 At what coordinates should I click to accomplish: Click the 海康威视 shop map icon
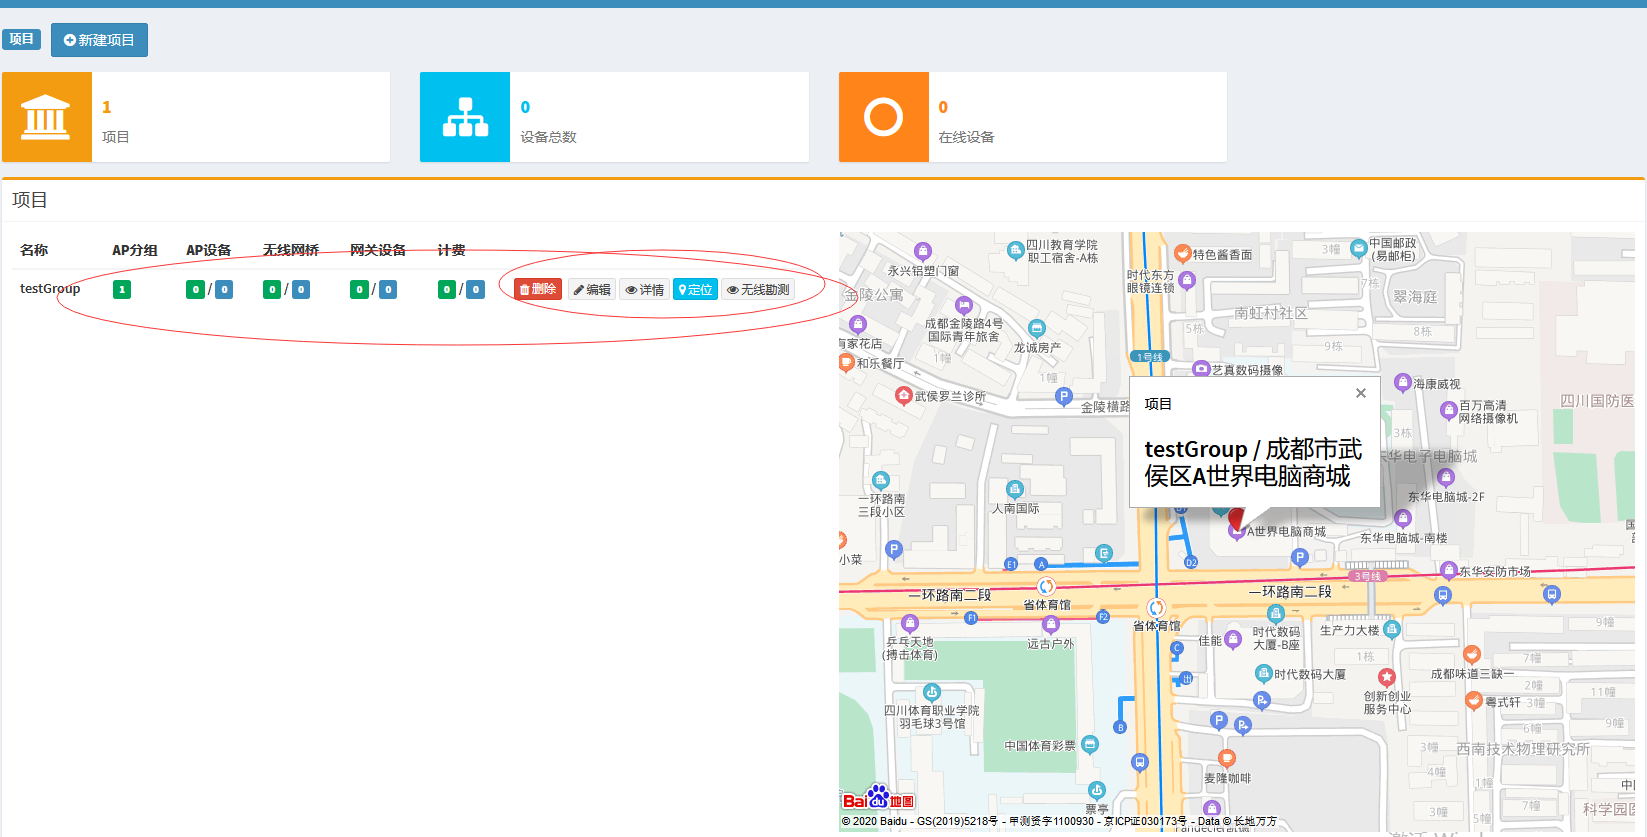(x=1403, y=382)
